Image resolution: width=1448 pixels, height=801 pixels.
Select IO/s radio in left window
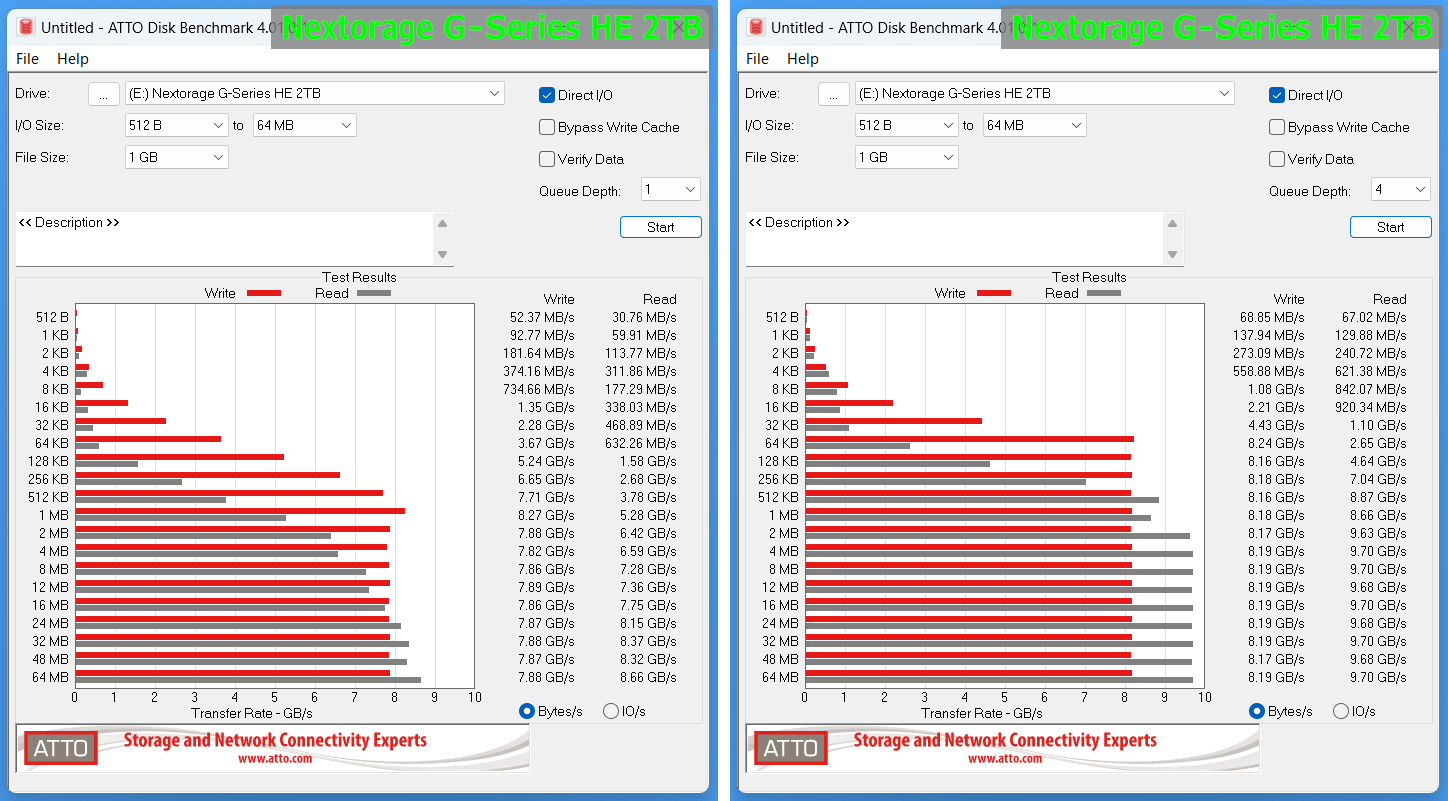coord(611,711)
